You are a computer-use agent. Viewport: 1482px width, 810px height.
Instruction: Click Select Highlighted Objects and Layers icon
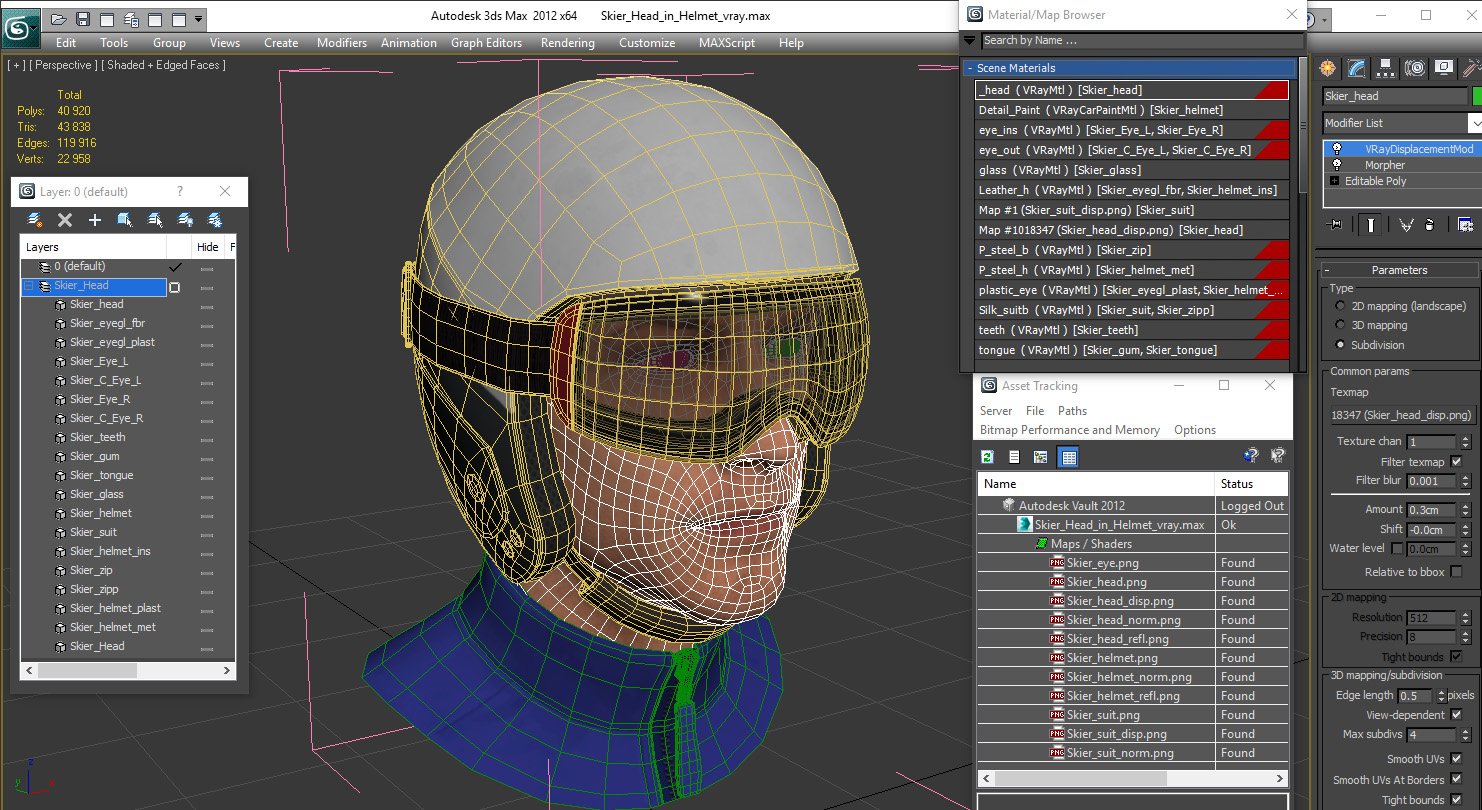click(125, 220)
